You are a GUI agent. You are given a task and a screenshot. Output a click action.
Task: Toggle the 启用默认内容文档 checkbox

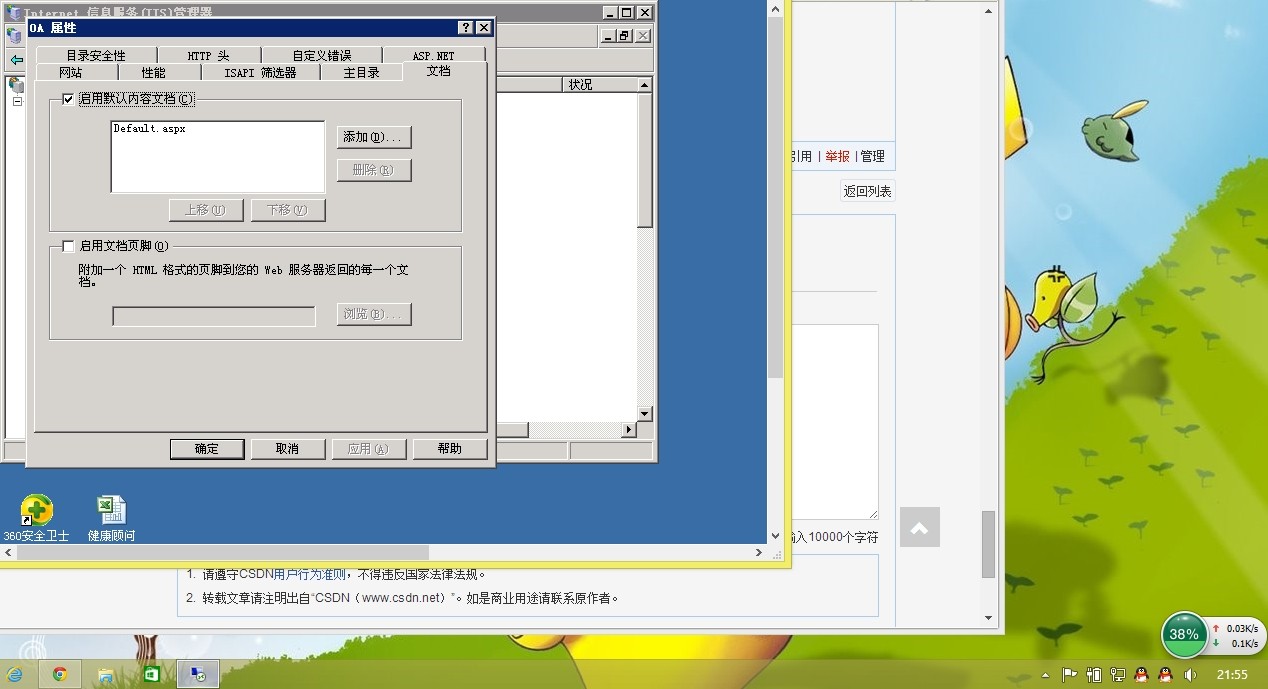click(x=68, y=99)
